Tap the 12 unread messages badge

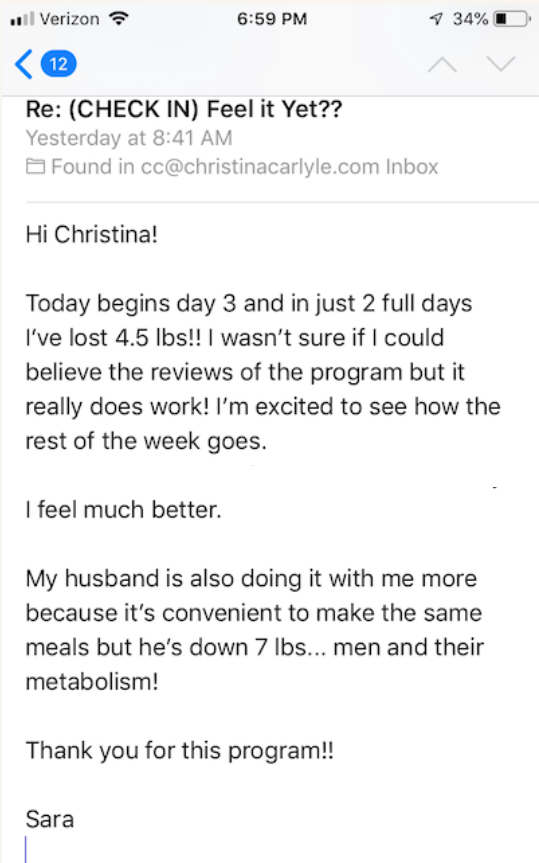coord(59,64)
